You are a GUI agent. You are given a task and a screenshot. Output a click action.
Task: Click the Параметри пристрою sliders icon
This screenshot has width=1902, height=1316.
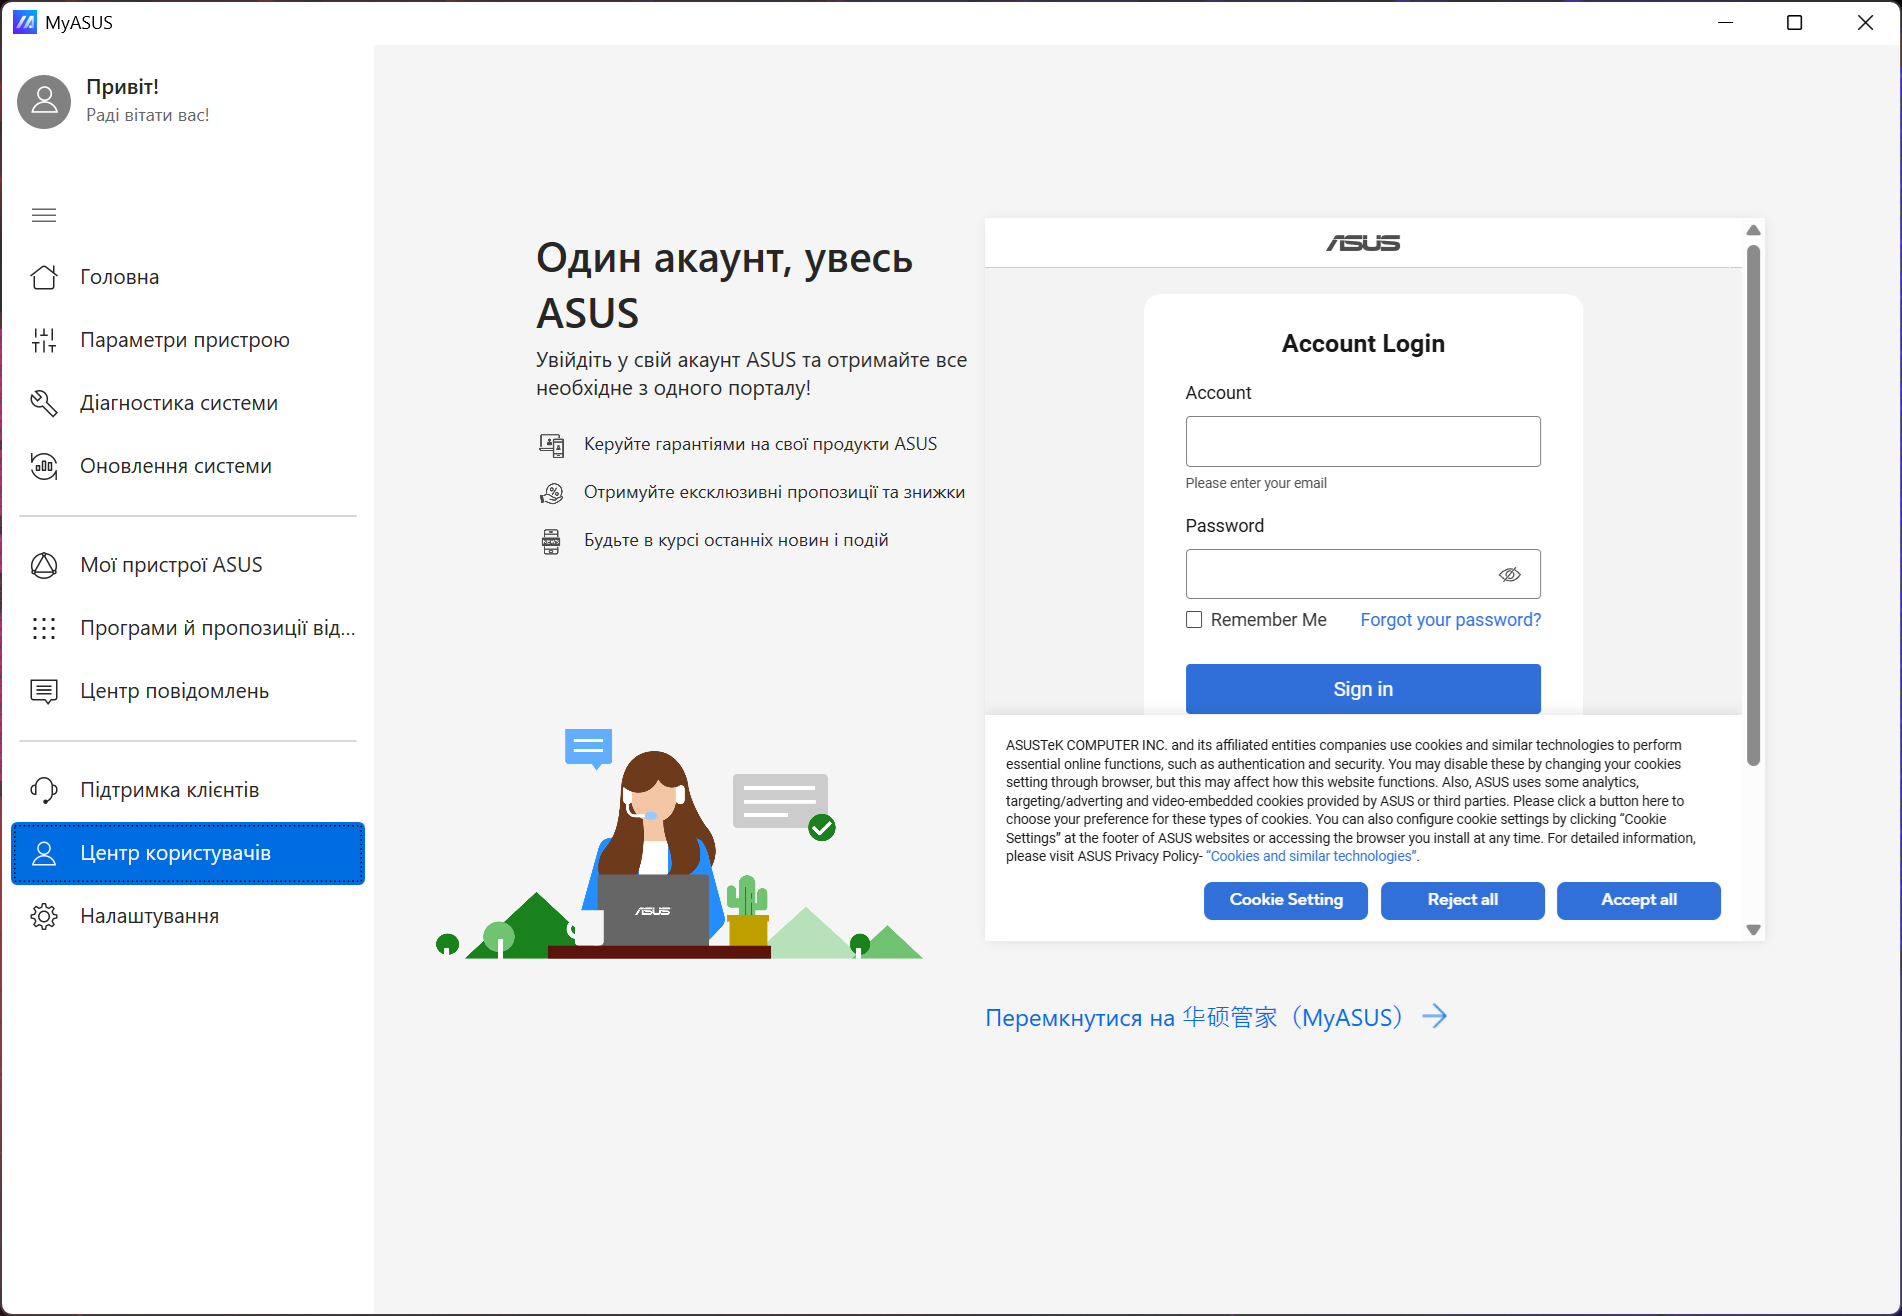[x=44, y=340]
